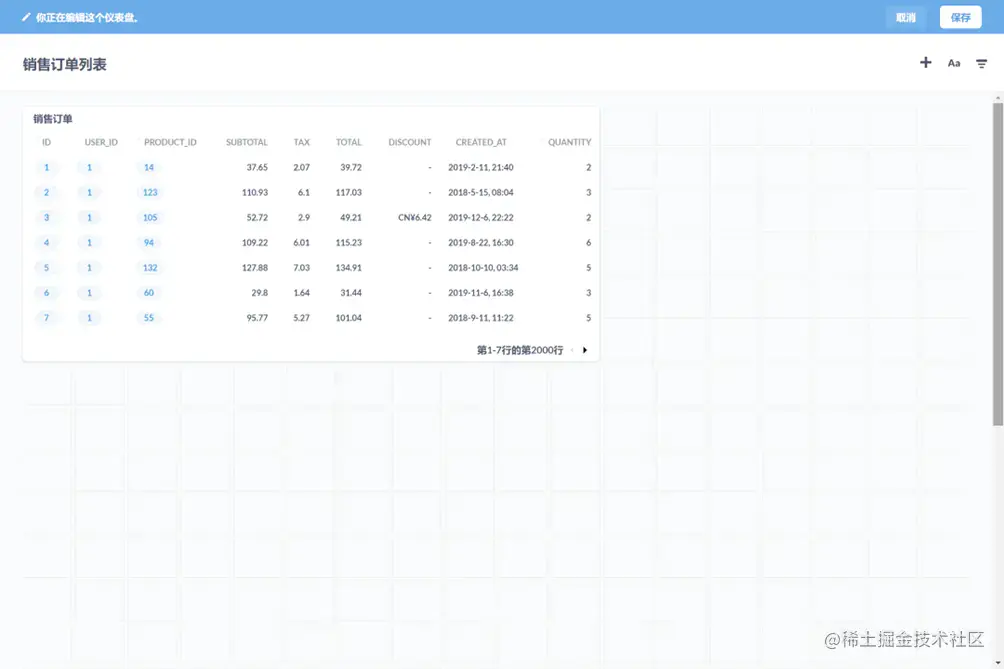Sort by the TOTAL column header
Viewport: 1004px width, 669px height.
(349, 142)
